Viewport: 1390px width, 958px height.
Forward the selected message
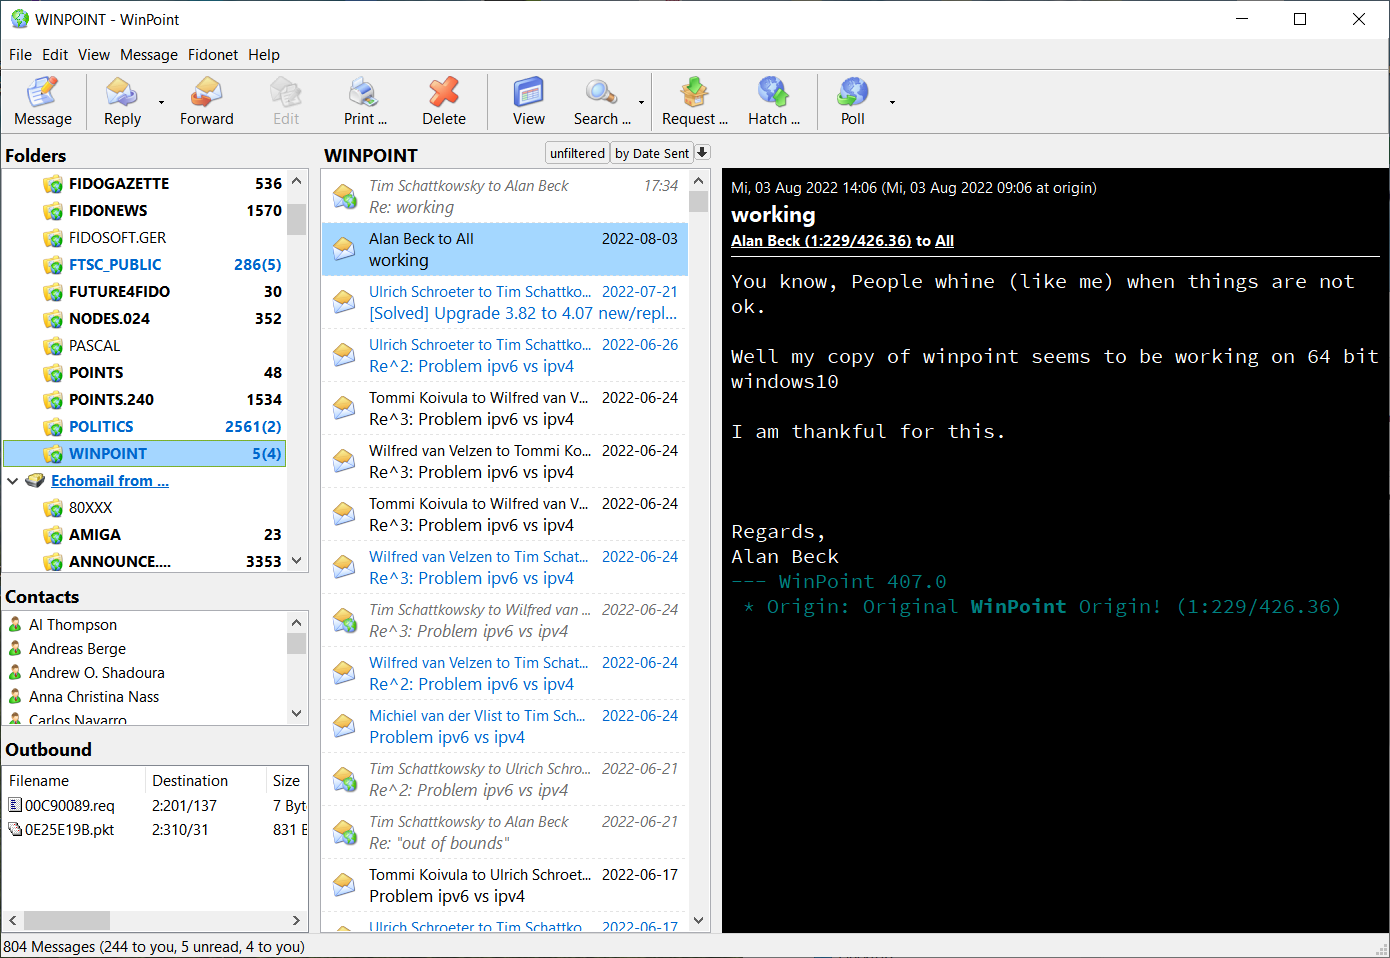[207, 102]
